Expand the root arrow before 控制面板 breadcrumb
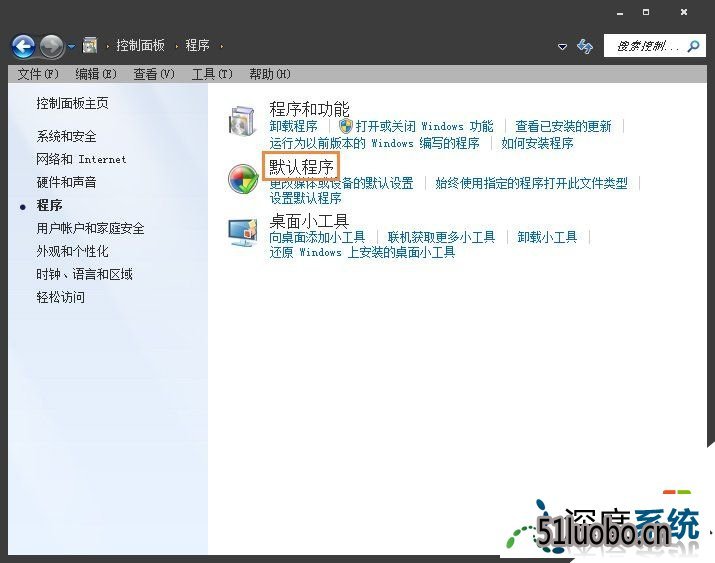The height and width of the screenshot is (563, 715). click(x=108, y=46)
